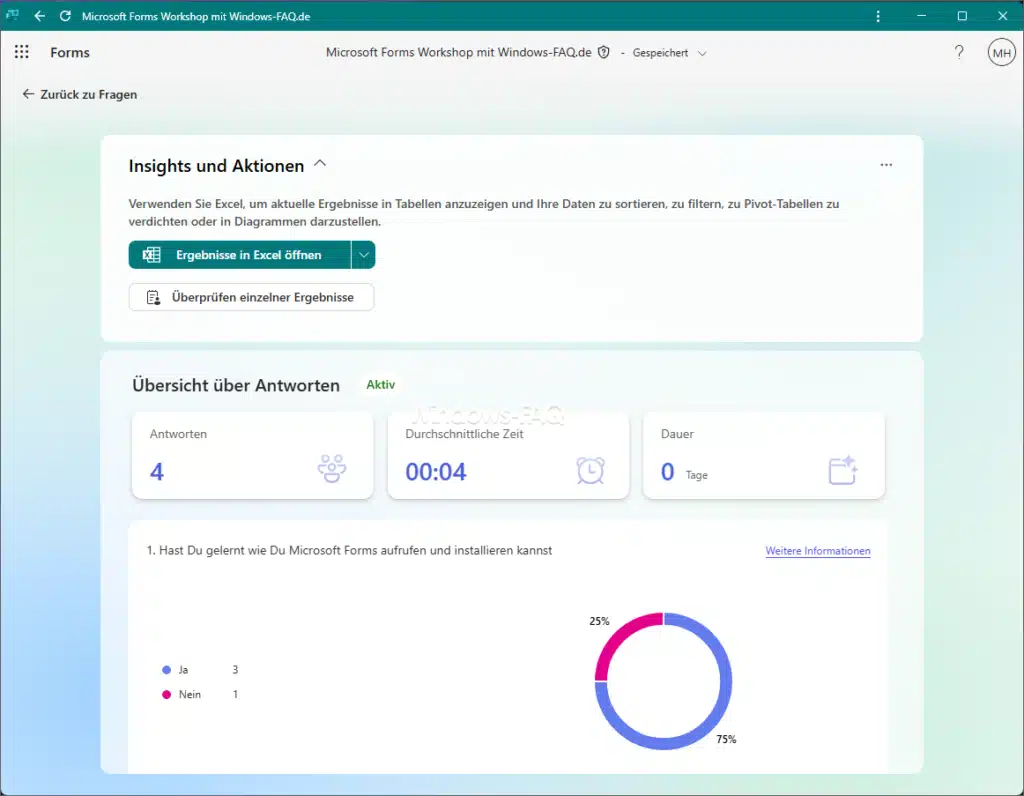Go back via Zurück zu Fragen

click(80, 95)
